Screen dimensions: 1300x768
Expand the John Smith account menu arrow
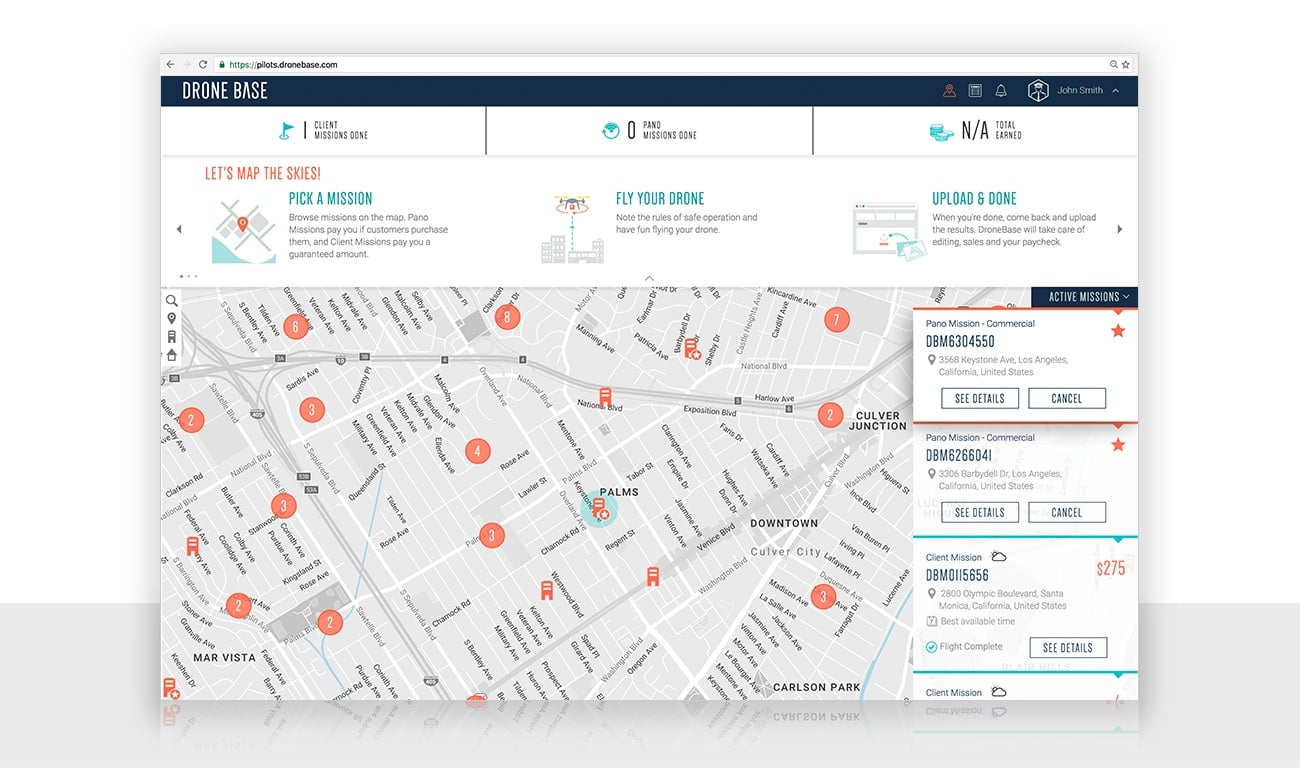click(x=1115, y=91)
